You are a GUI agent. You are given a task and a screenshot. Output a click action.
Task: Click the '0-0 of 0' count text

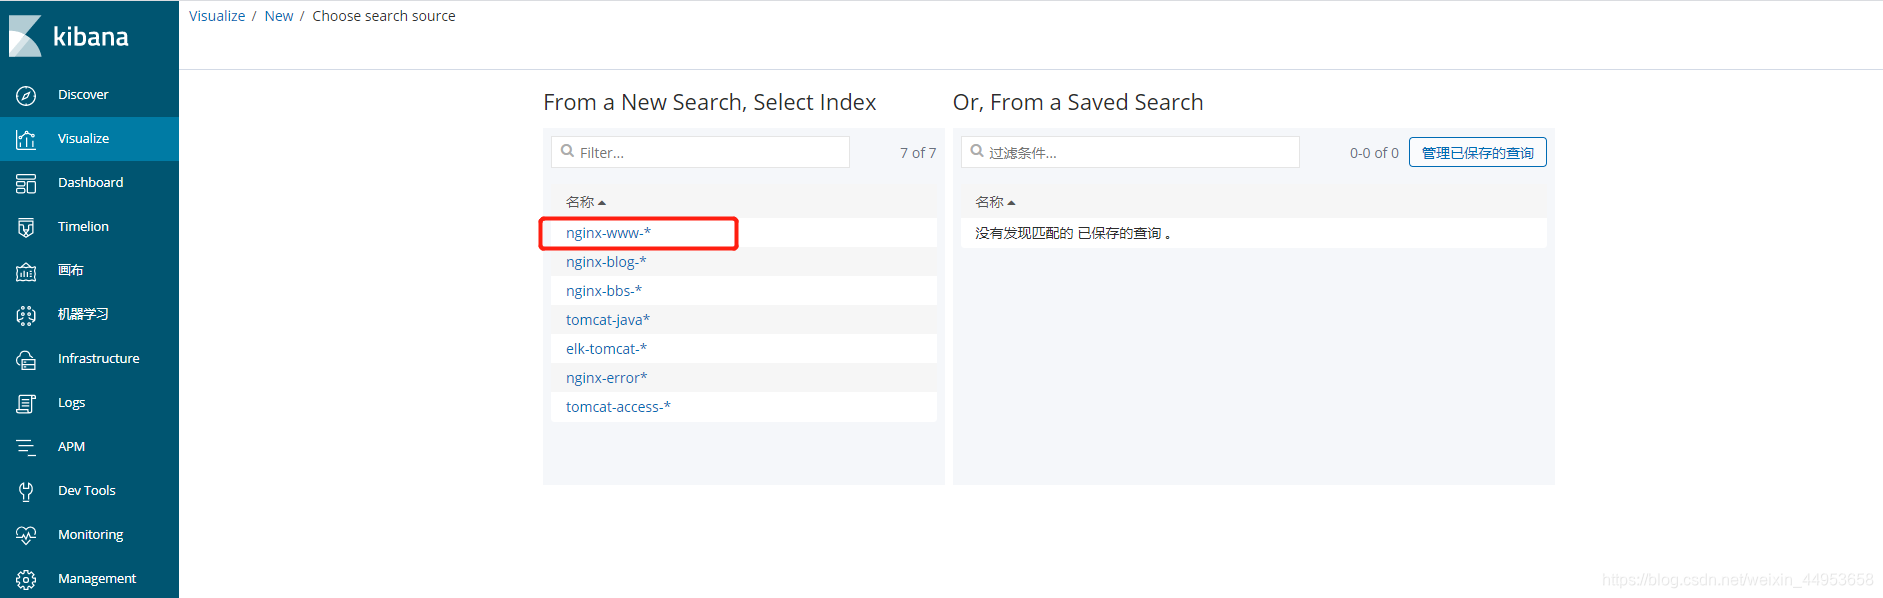click(1374, 153)
